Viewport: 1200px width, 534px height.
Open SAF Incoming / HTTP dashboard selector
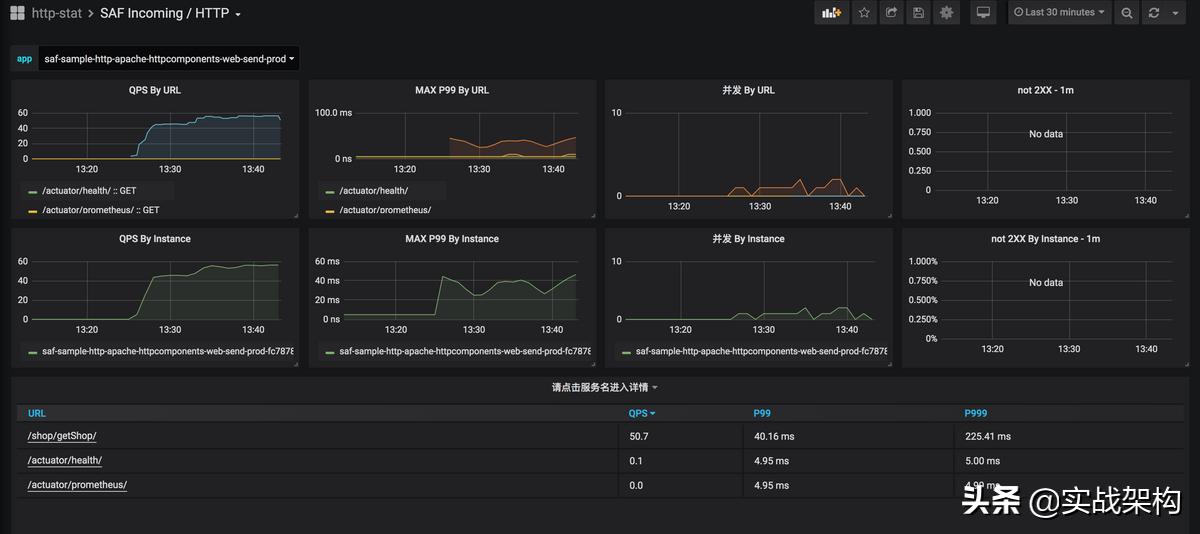[170, 13]
